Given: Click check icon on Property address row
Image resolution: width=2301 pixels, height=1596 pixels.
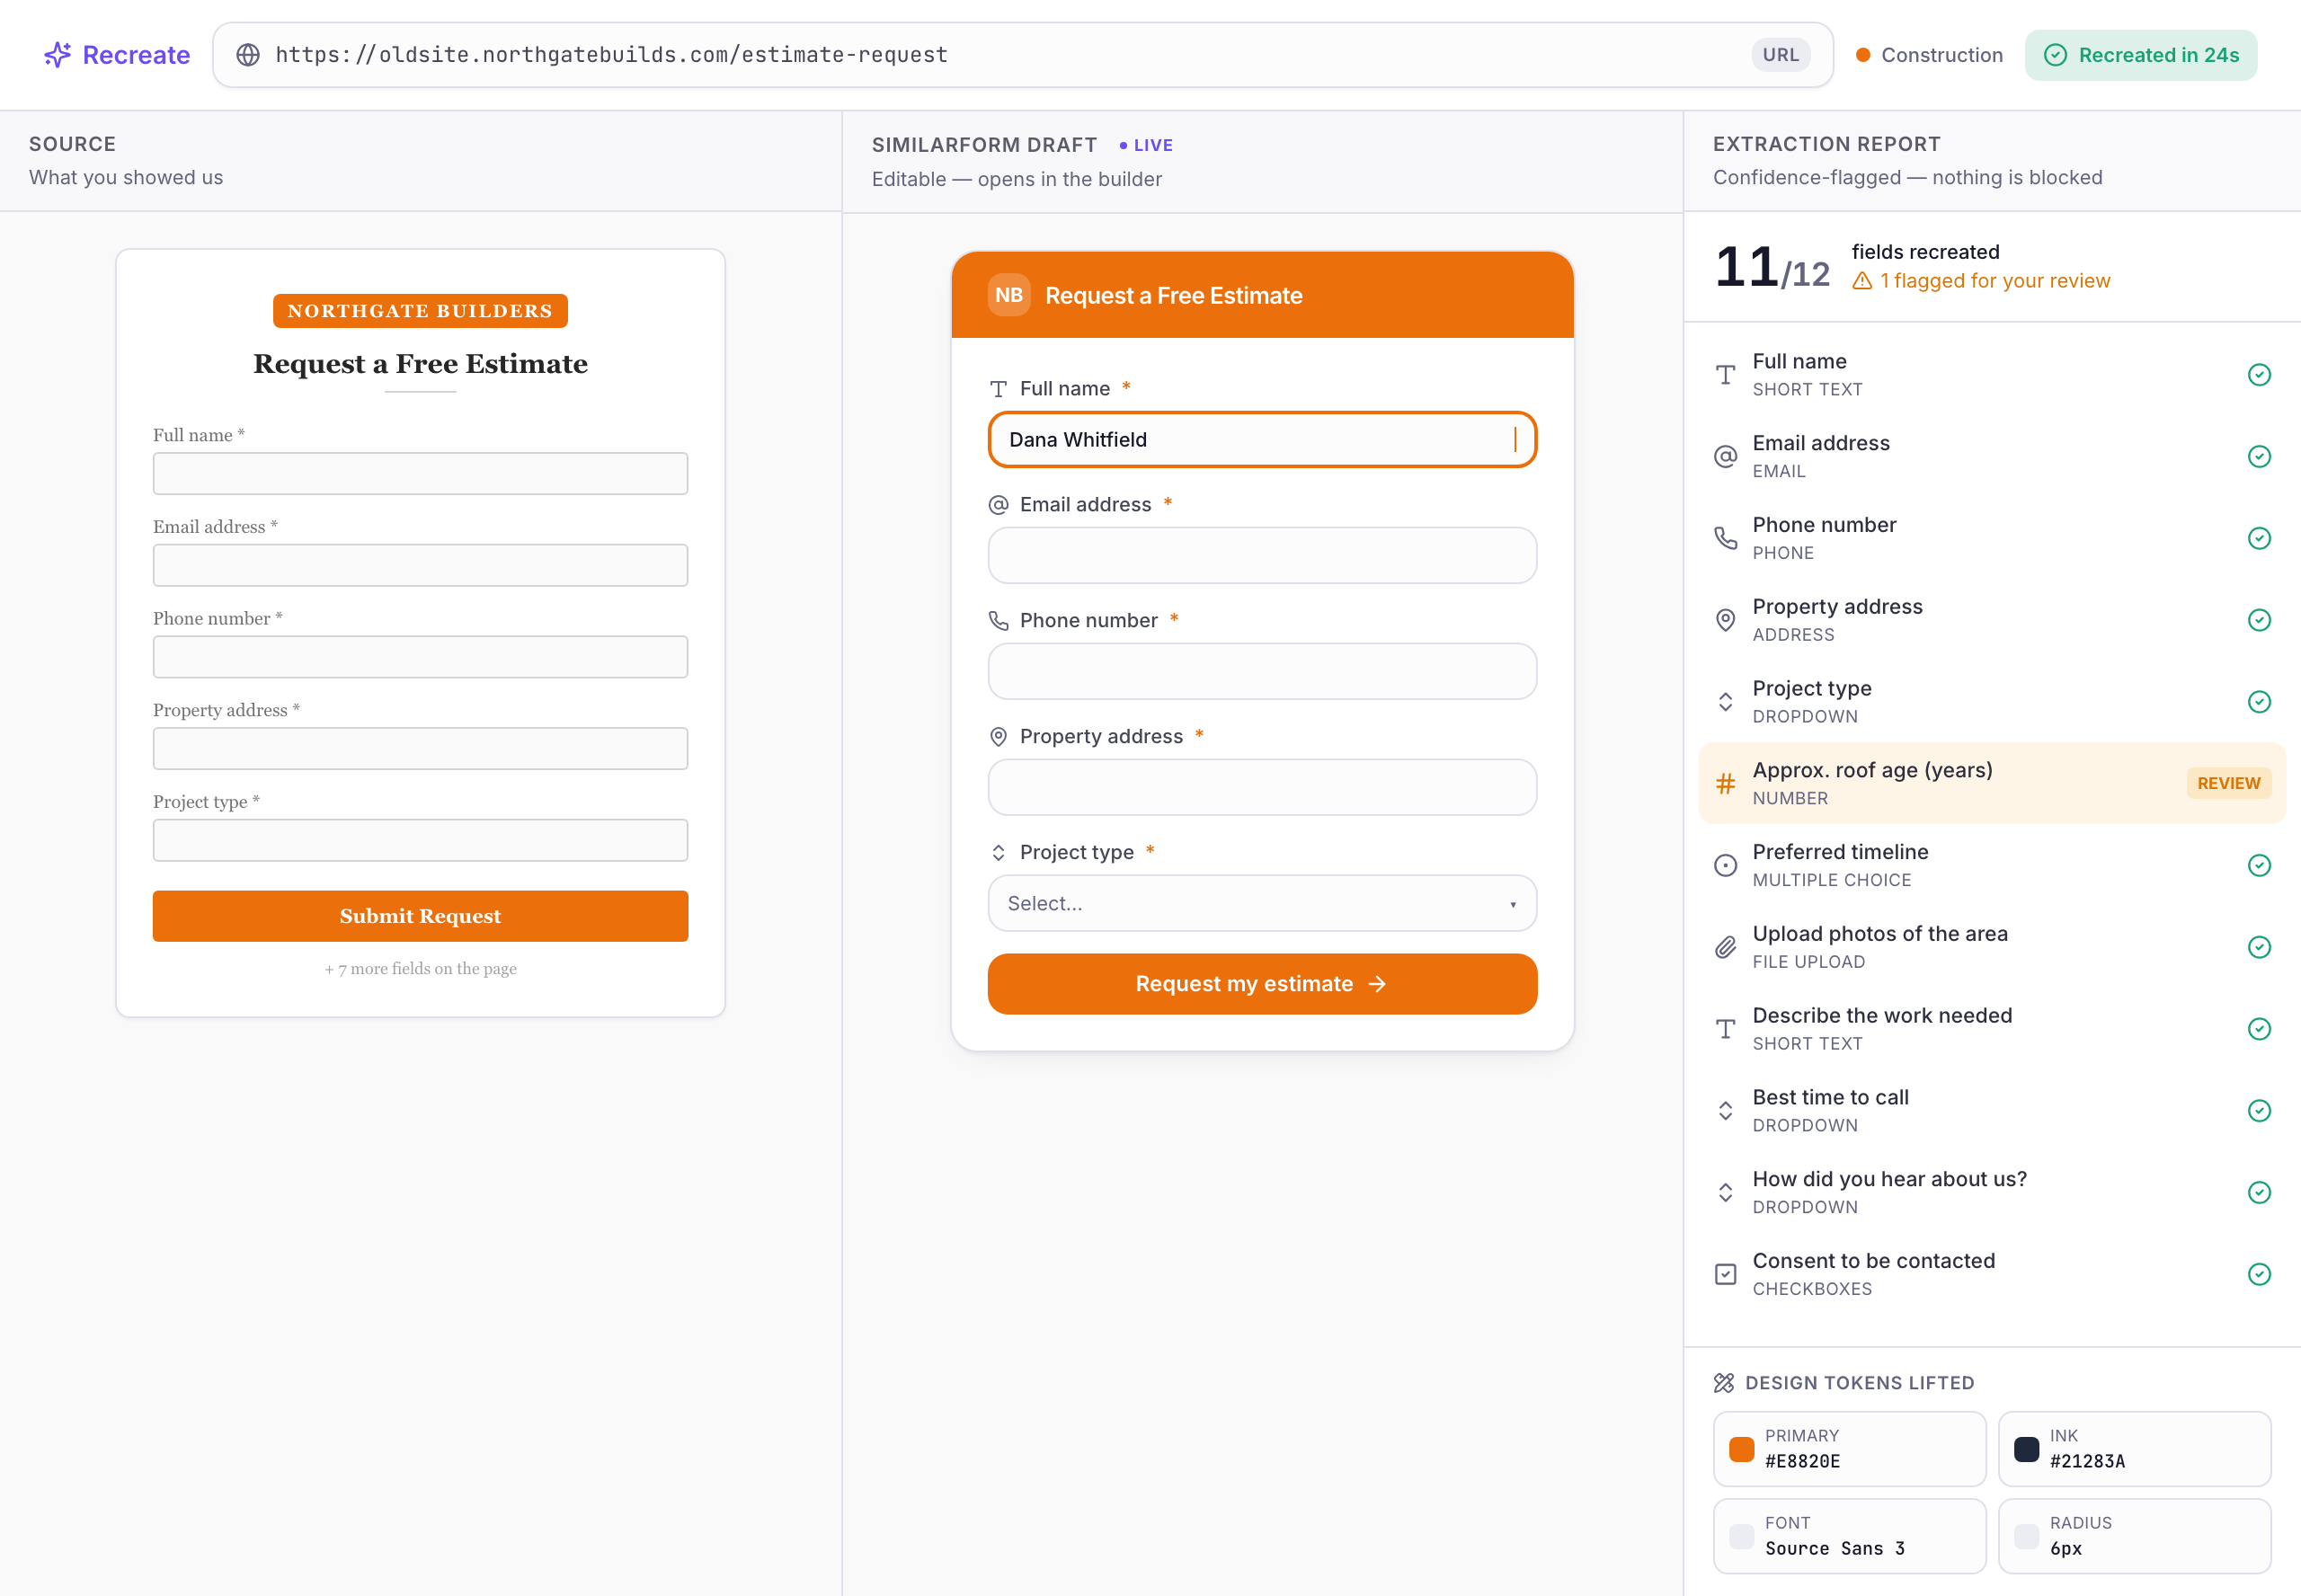Looking at the screenshot, I should (x=2259, y=620).
